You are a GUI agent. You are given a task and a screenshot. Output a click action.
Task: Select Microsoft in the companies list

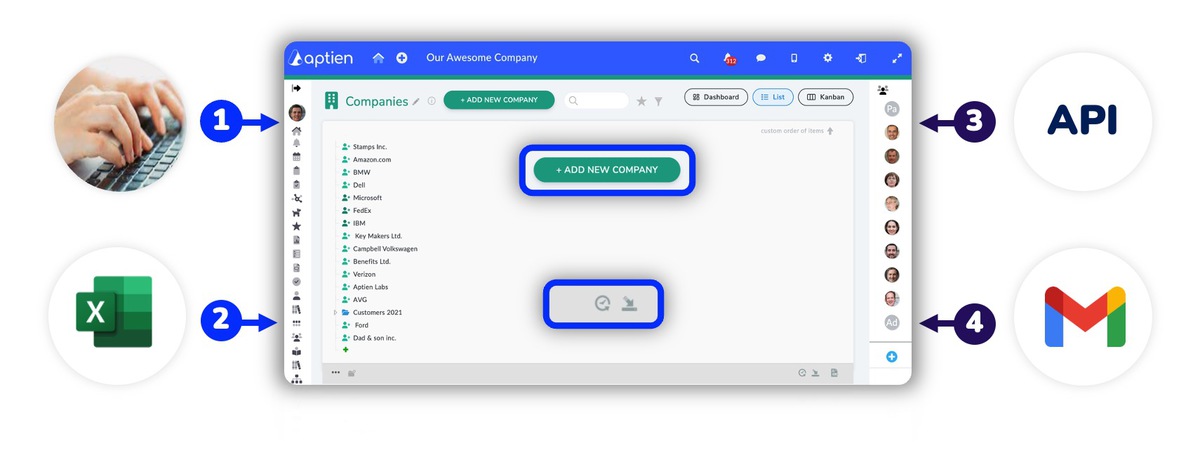(x=368, y=198)
